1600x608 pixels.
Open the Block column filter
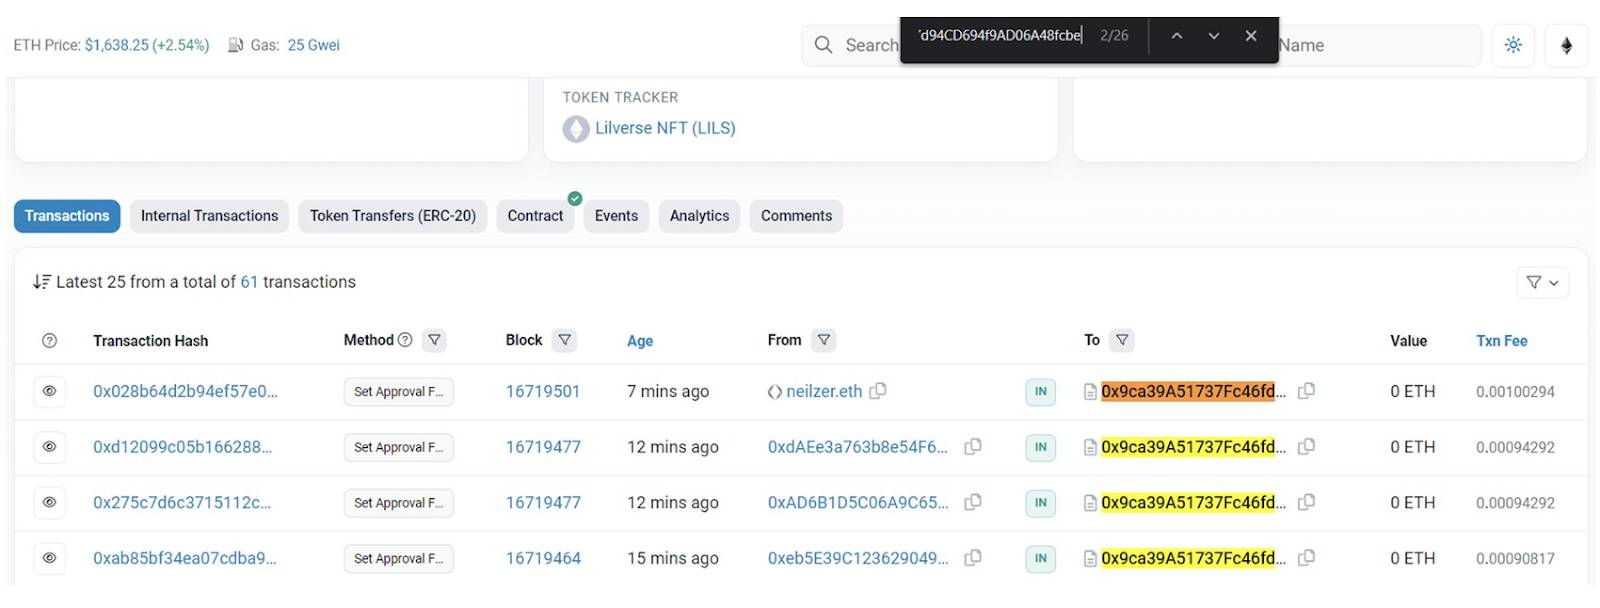pyautogui.click(x=565, y=340)
